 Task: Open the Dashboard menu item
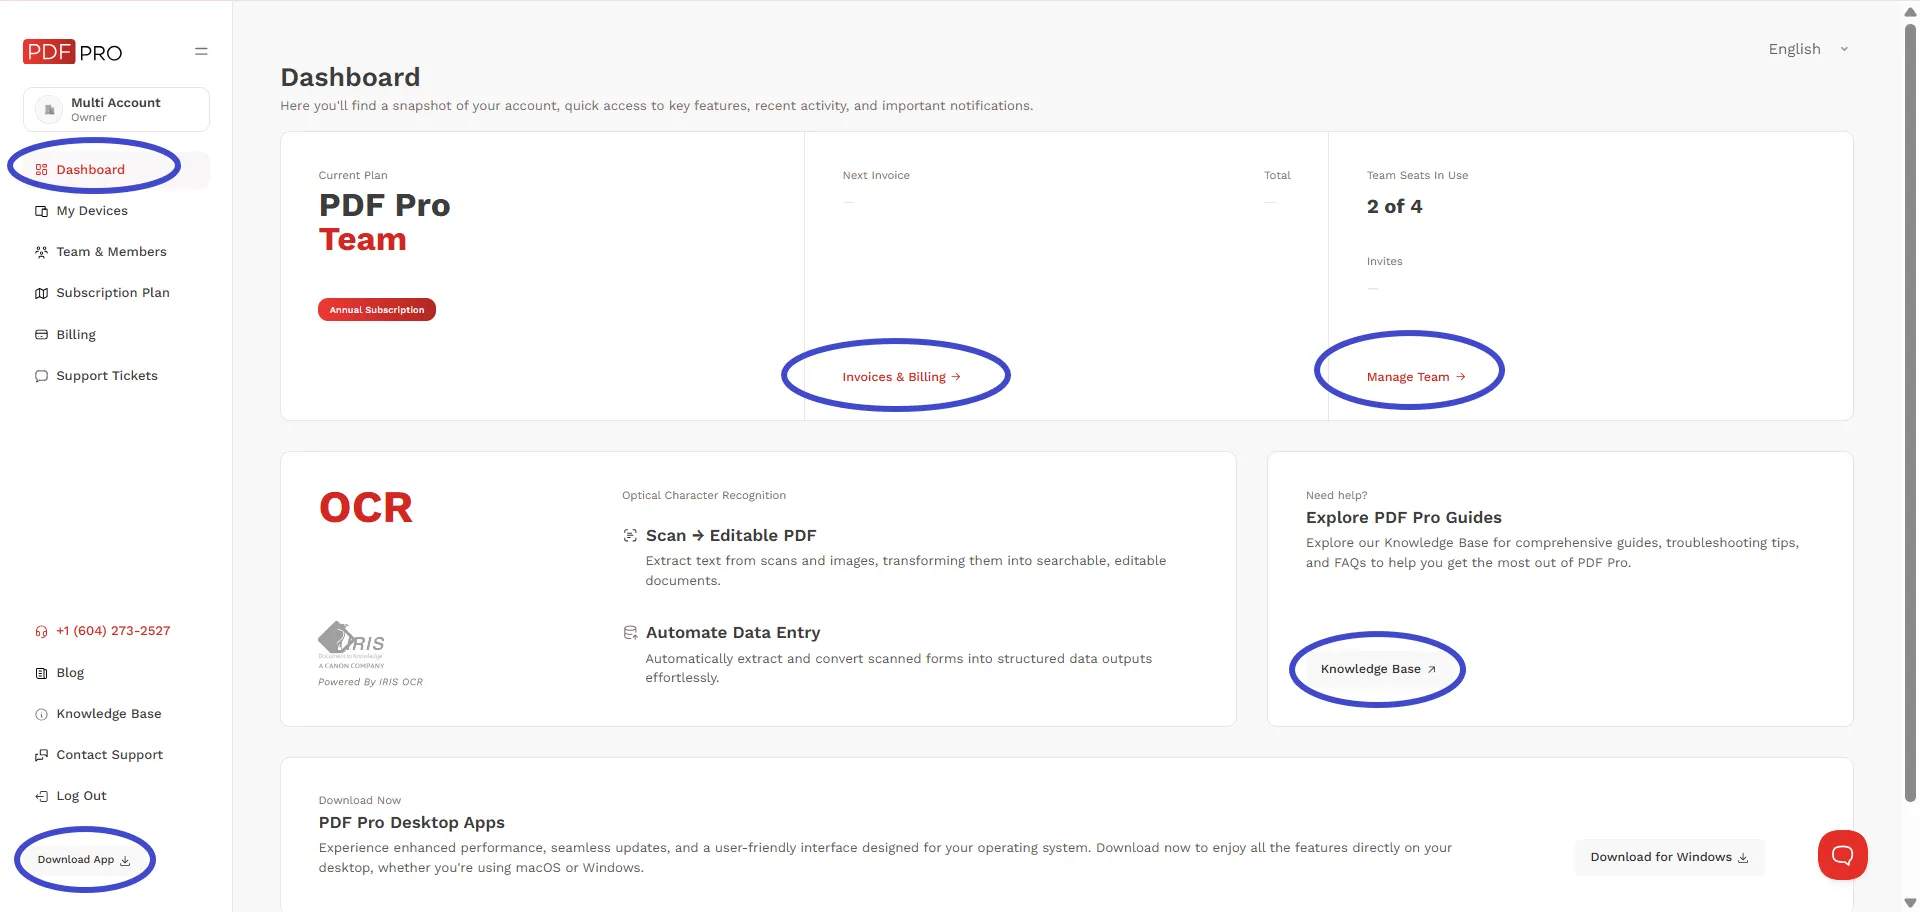pos(116,170)
